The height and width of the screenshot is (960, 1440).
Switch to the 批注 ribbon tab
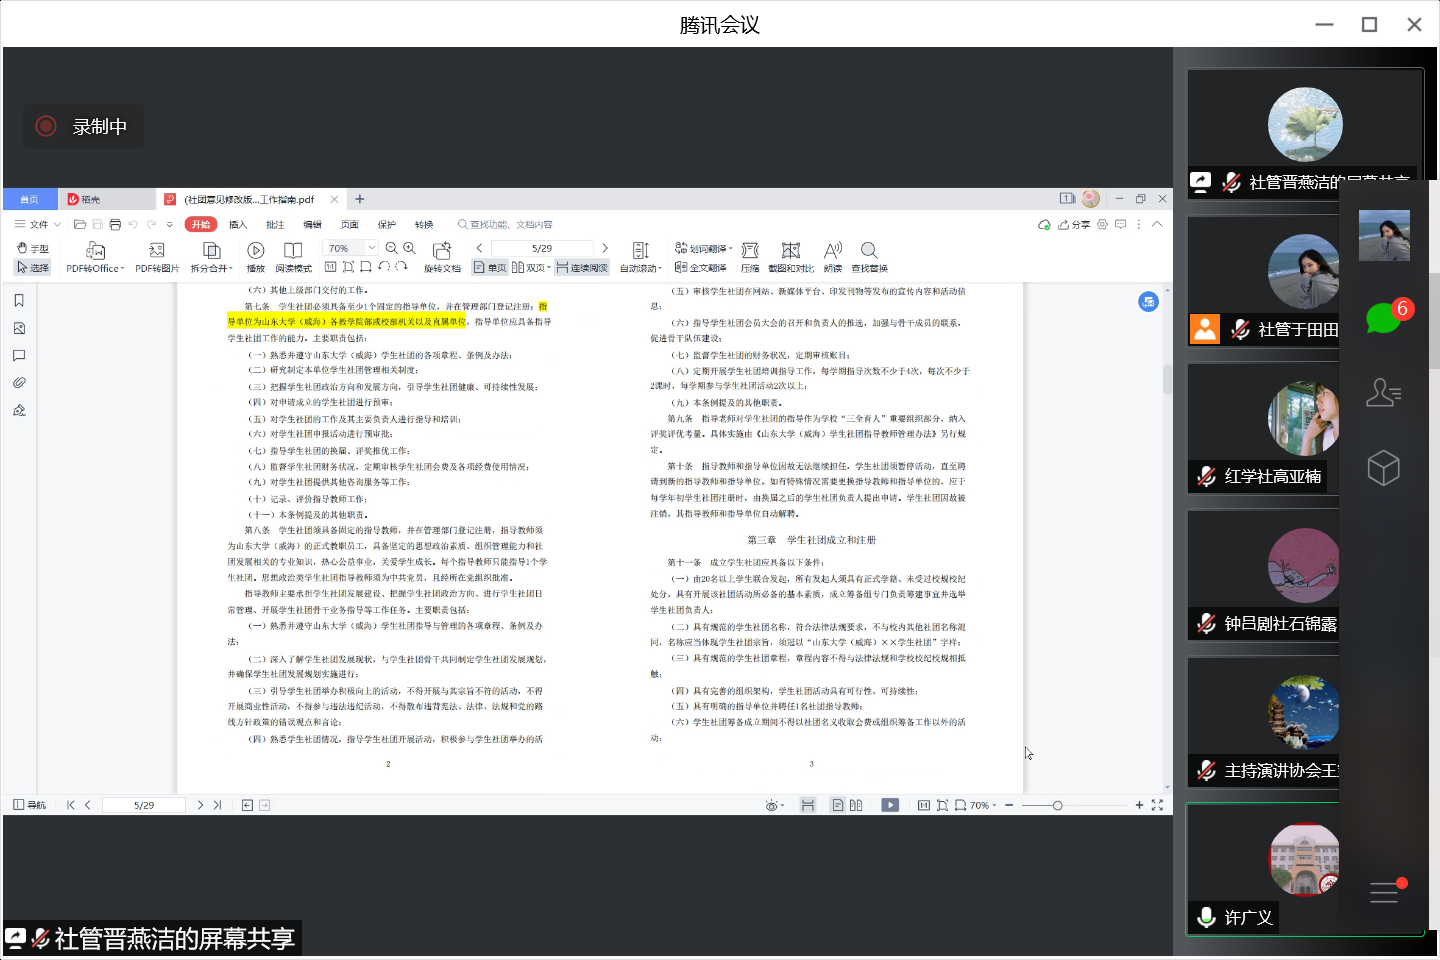click(275, 225)
